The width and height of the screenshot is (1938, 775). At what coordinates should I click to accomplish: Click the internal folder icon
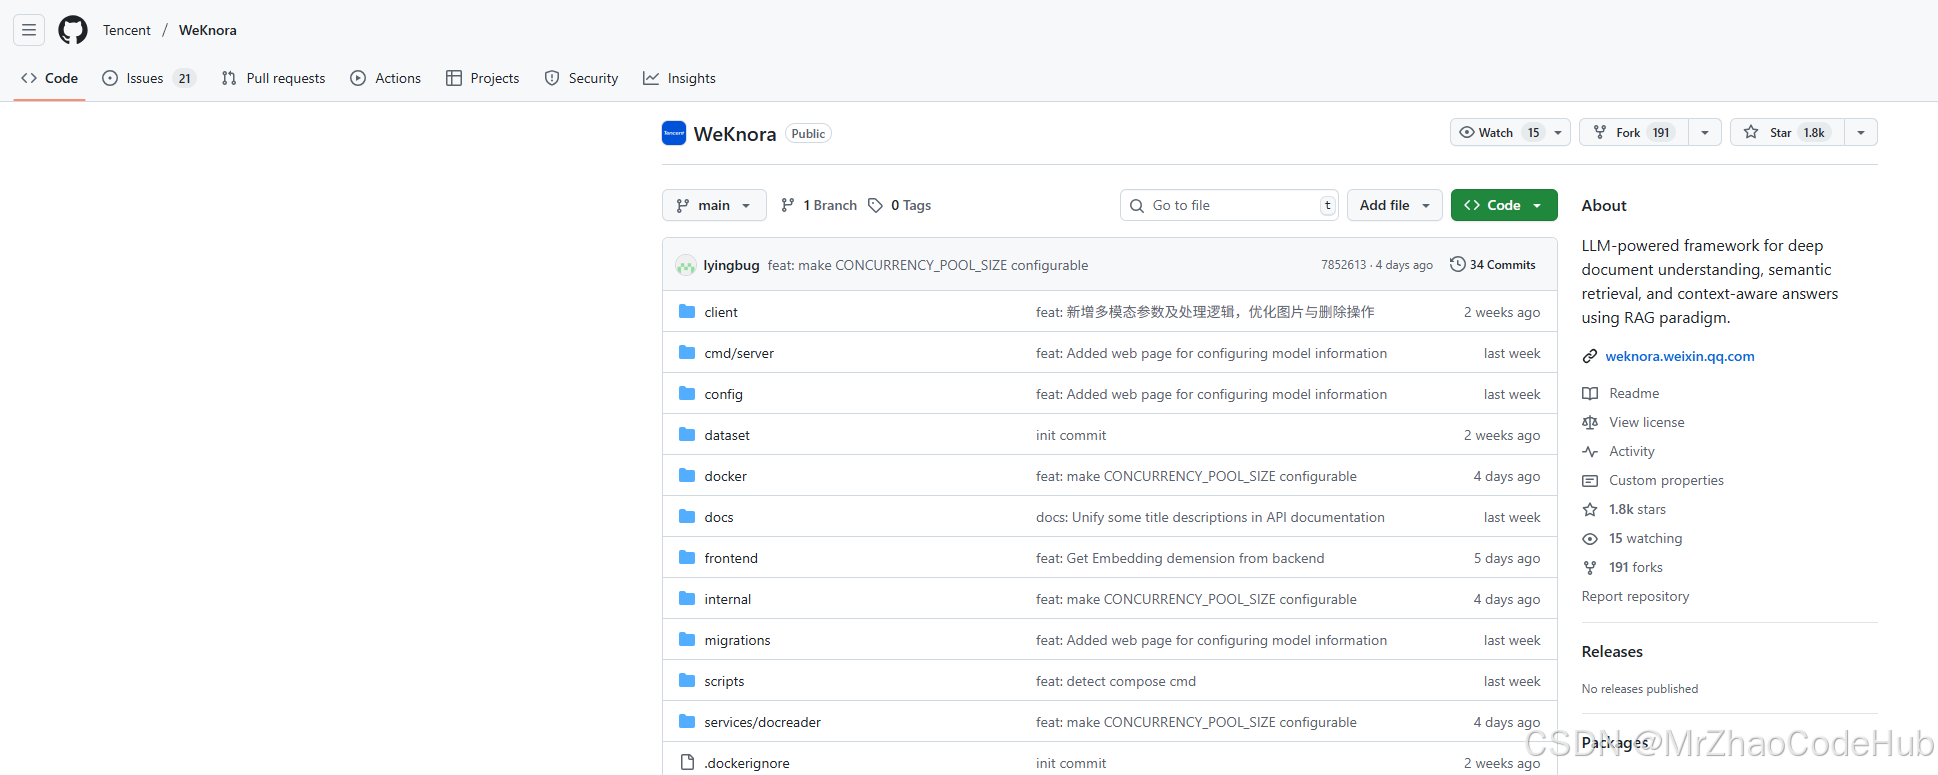687,599
